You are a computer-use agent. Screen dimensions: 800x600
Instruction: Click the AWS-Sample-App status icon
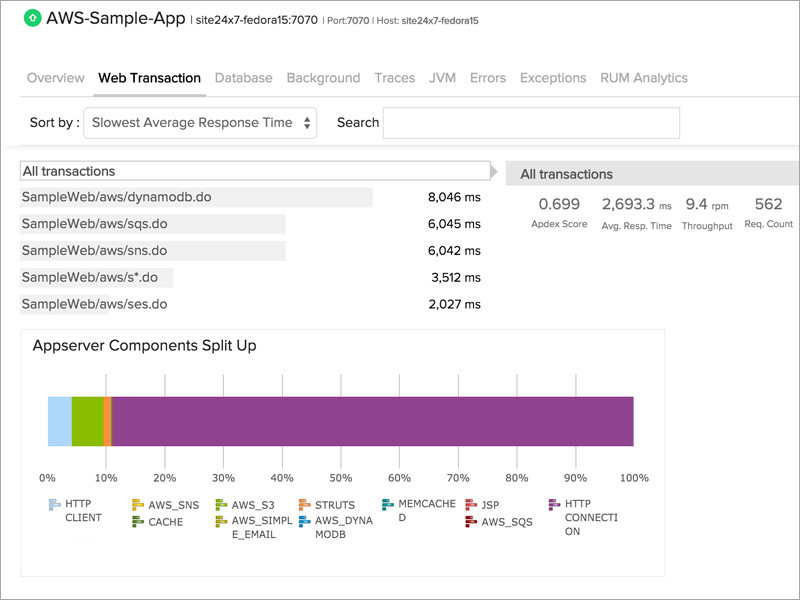[x=30, y=18]
